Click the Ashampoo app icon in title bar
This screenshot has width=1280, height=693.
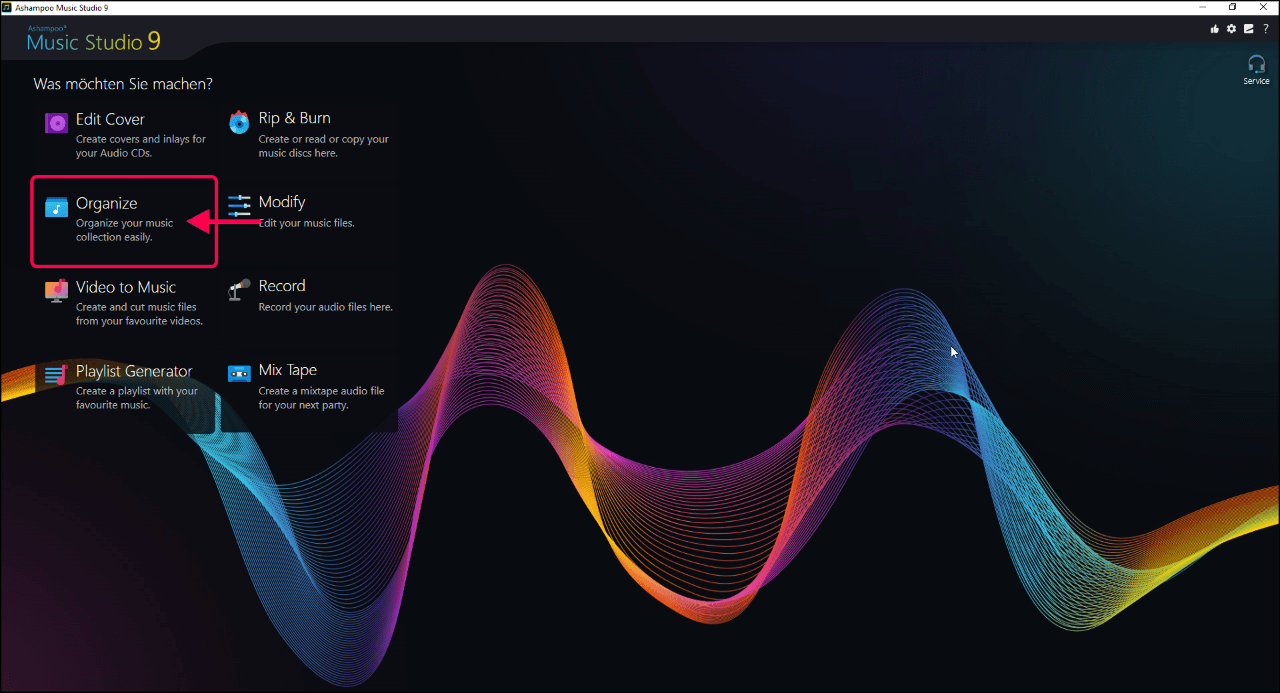(x=7, y=7)
